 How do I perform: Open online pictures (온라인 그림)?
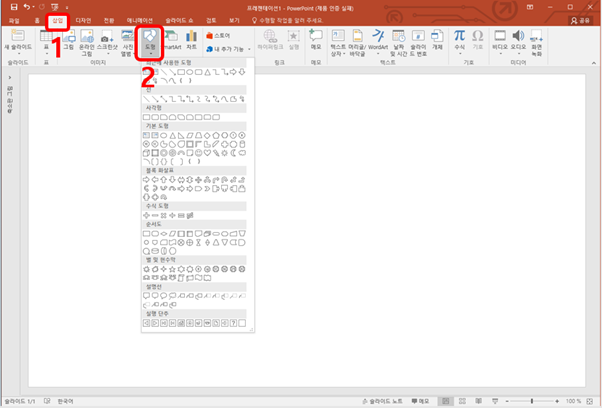click(87, 43)
